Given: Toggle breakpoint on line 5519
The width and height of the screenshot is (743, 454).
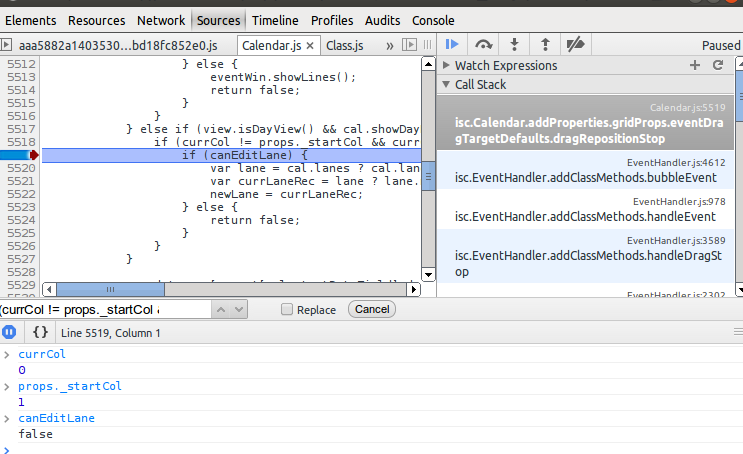Looking at the screenshot, I should tap(21, 155).
